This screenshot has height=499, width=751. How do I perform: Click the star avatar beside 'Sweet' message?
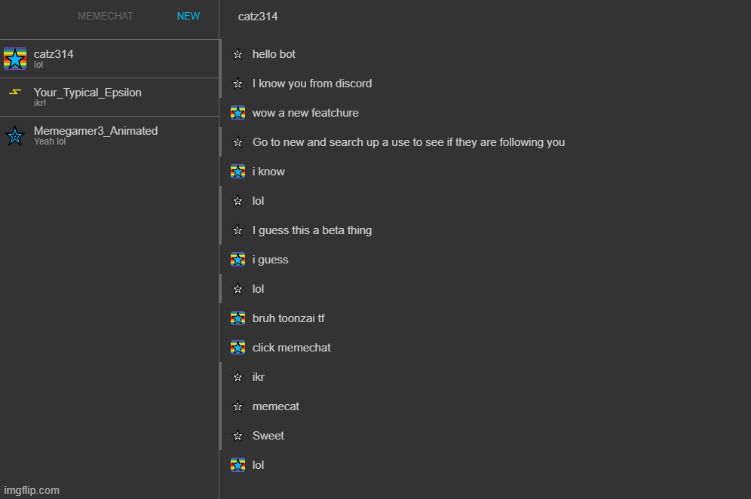tap(238, 436)
